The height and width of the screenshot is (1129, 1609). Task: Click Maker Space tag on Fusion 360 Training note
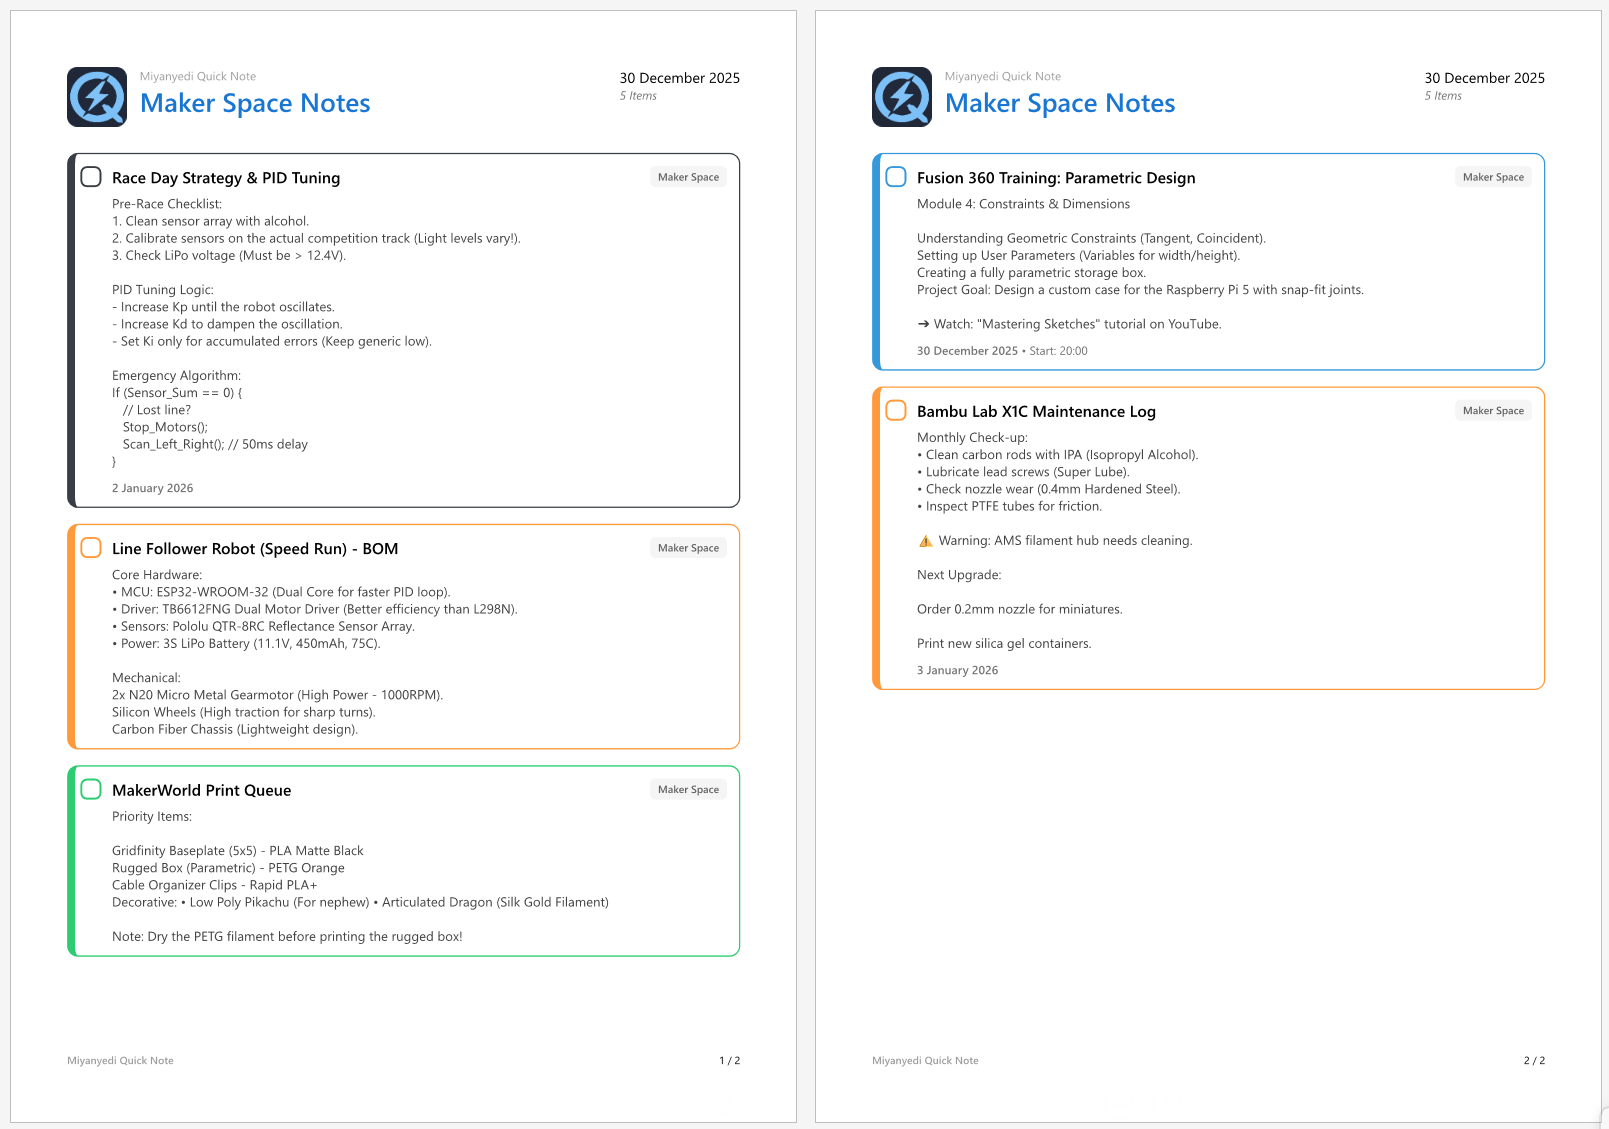click(x=1493, y=177)
